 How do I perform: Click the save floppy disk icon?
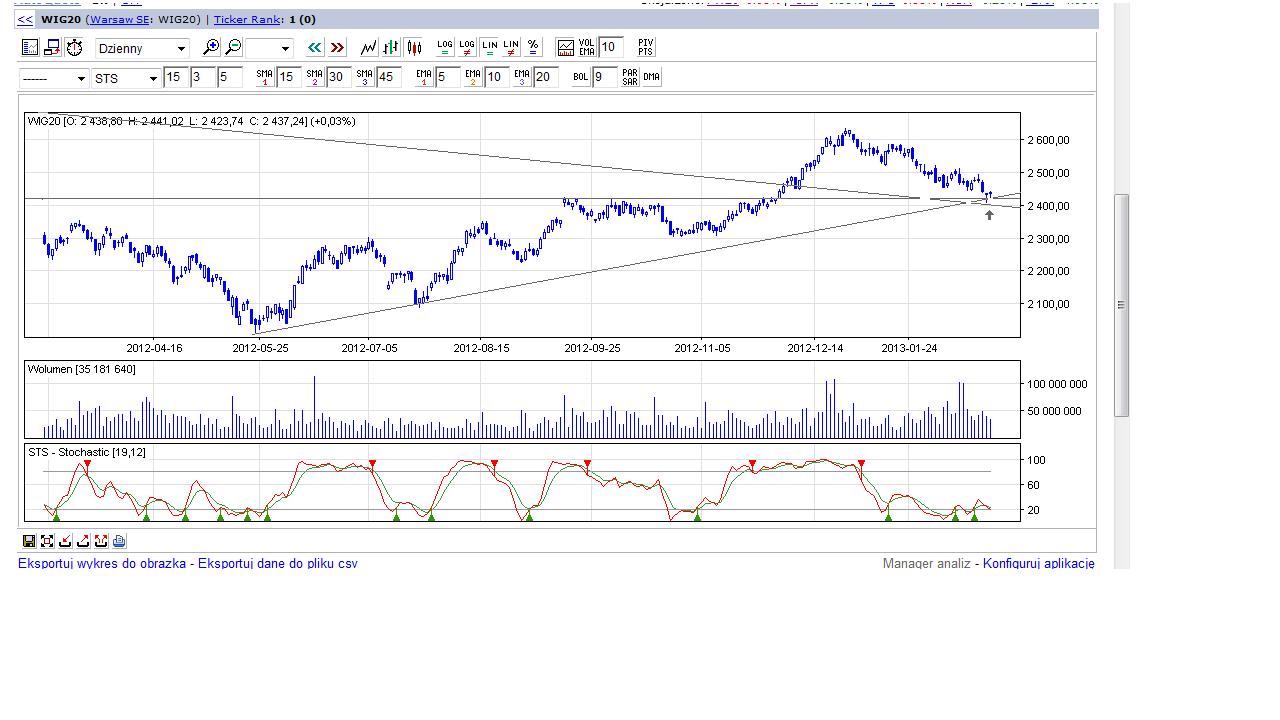click(29, 541)
